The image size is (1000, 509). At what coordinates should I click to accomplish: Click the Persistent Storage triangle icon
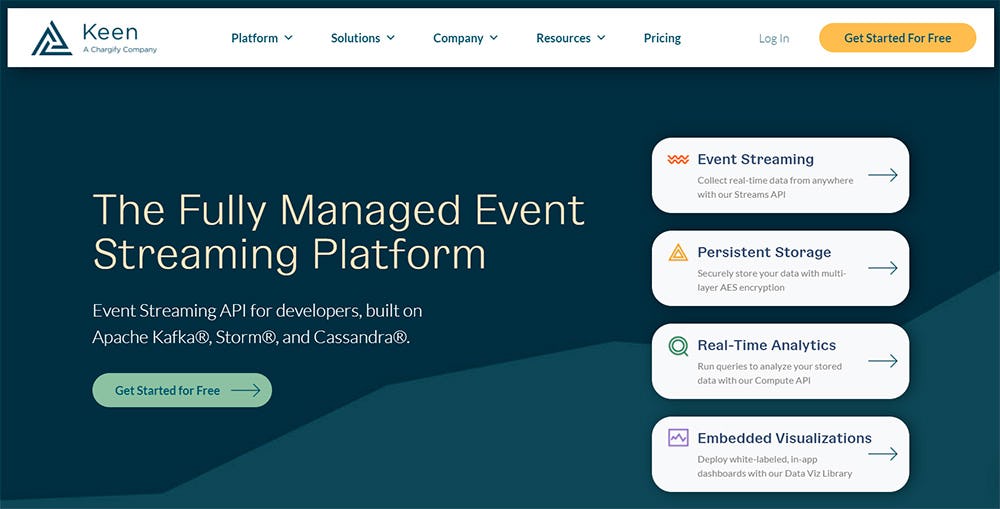tap(678, 253)
